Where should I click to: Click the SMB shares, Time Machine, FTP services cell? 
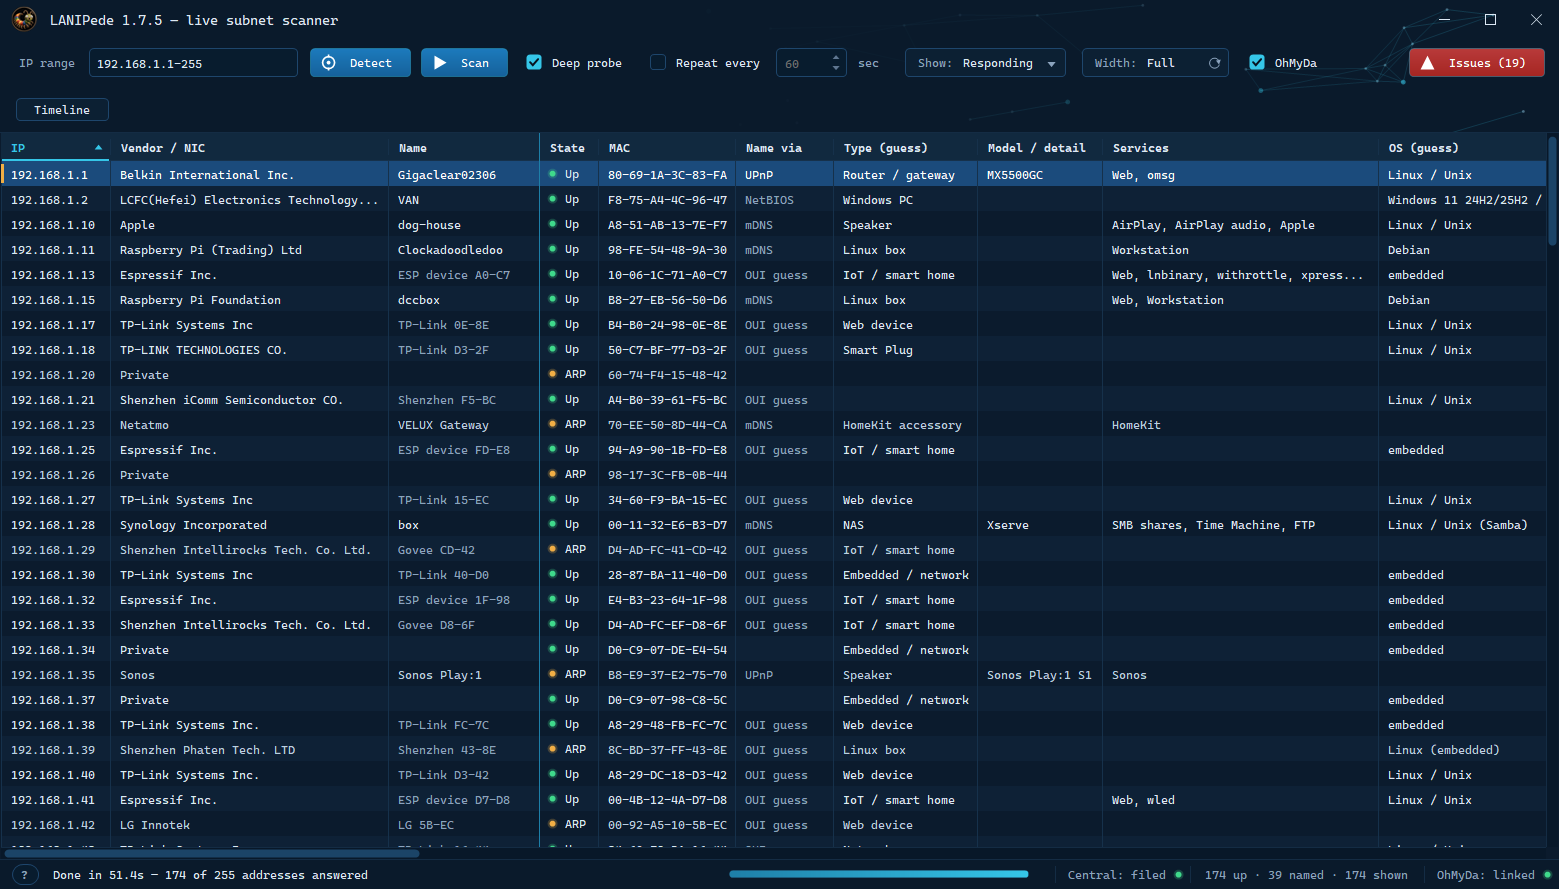pos(1240,525)
